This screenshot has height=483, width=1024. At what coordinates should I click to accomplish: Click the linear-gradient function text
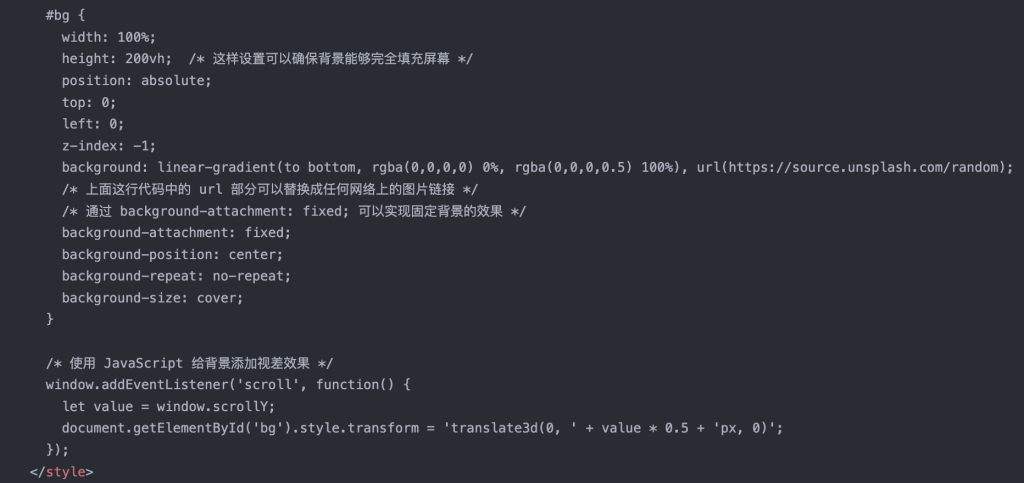(212, 167)
